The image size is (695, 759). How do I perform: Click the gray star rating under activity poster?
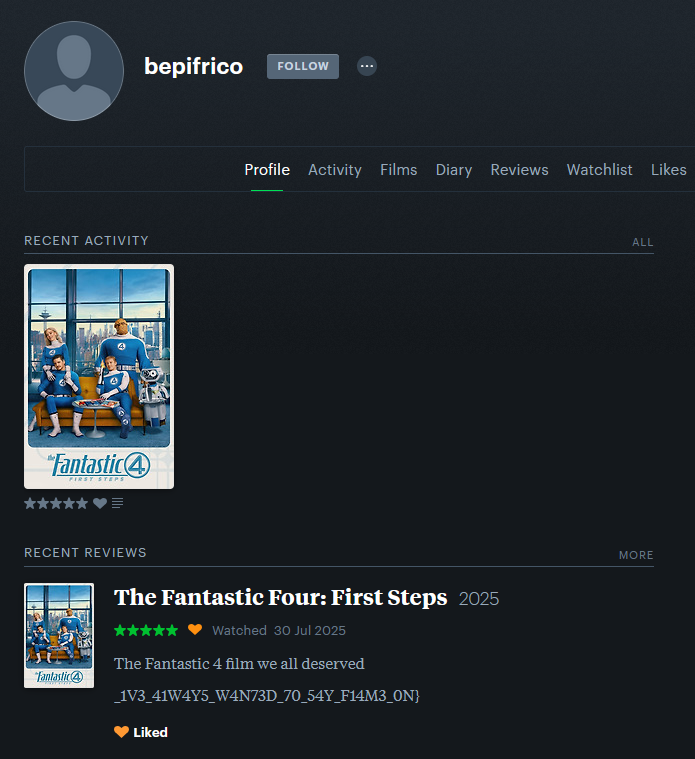(x=56, y=503)
